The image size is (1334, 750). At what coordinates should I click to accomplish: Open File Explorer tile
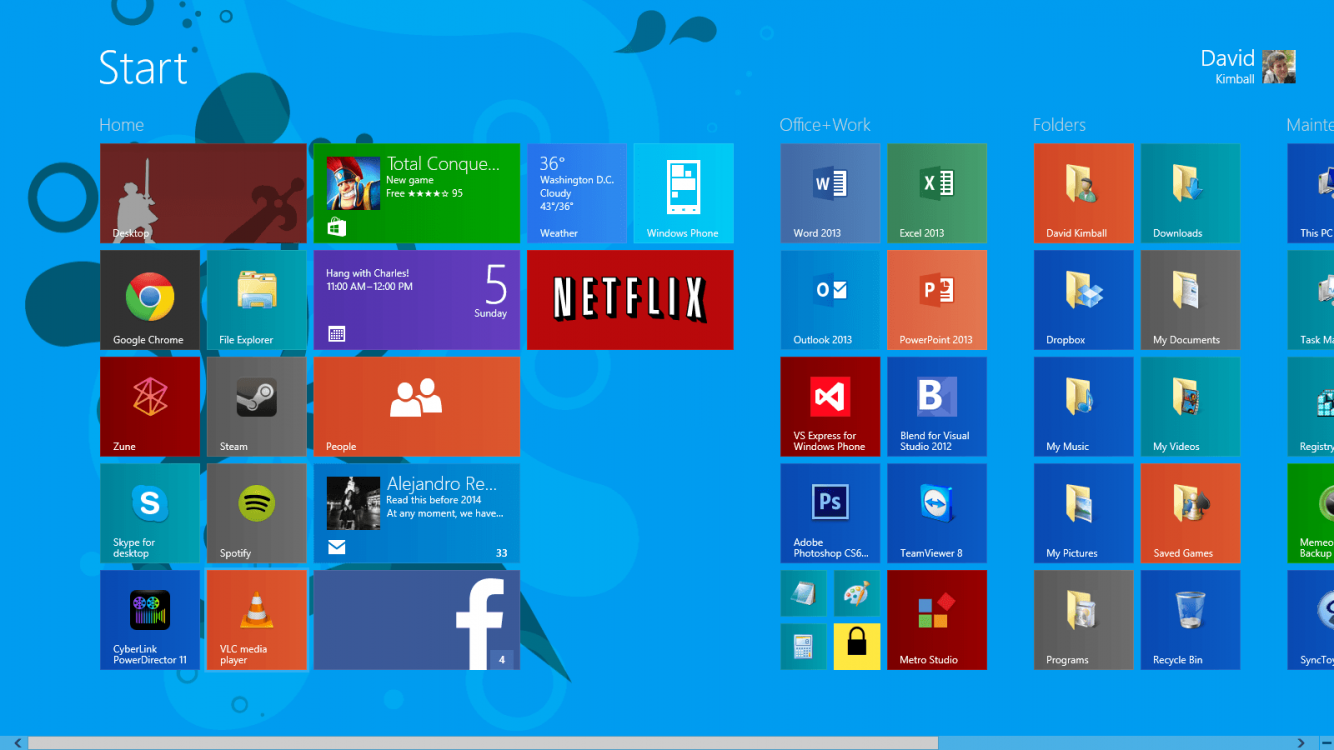click(x=257, y=300)
